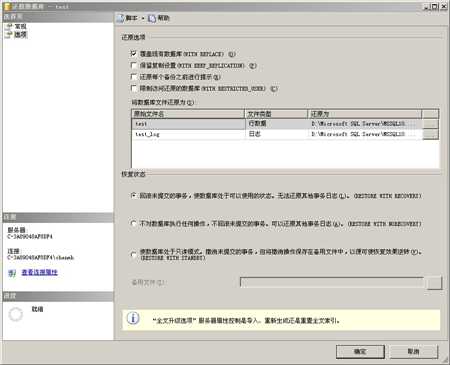Image resolution: width=450 pixels, height=365 pixels.
Task: Select the "test_log" file name cell
Action: coord(188,134)
